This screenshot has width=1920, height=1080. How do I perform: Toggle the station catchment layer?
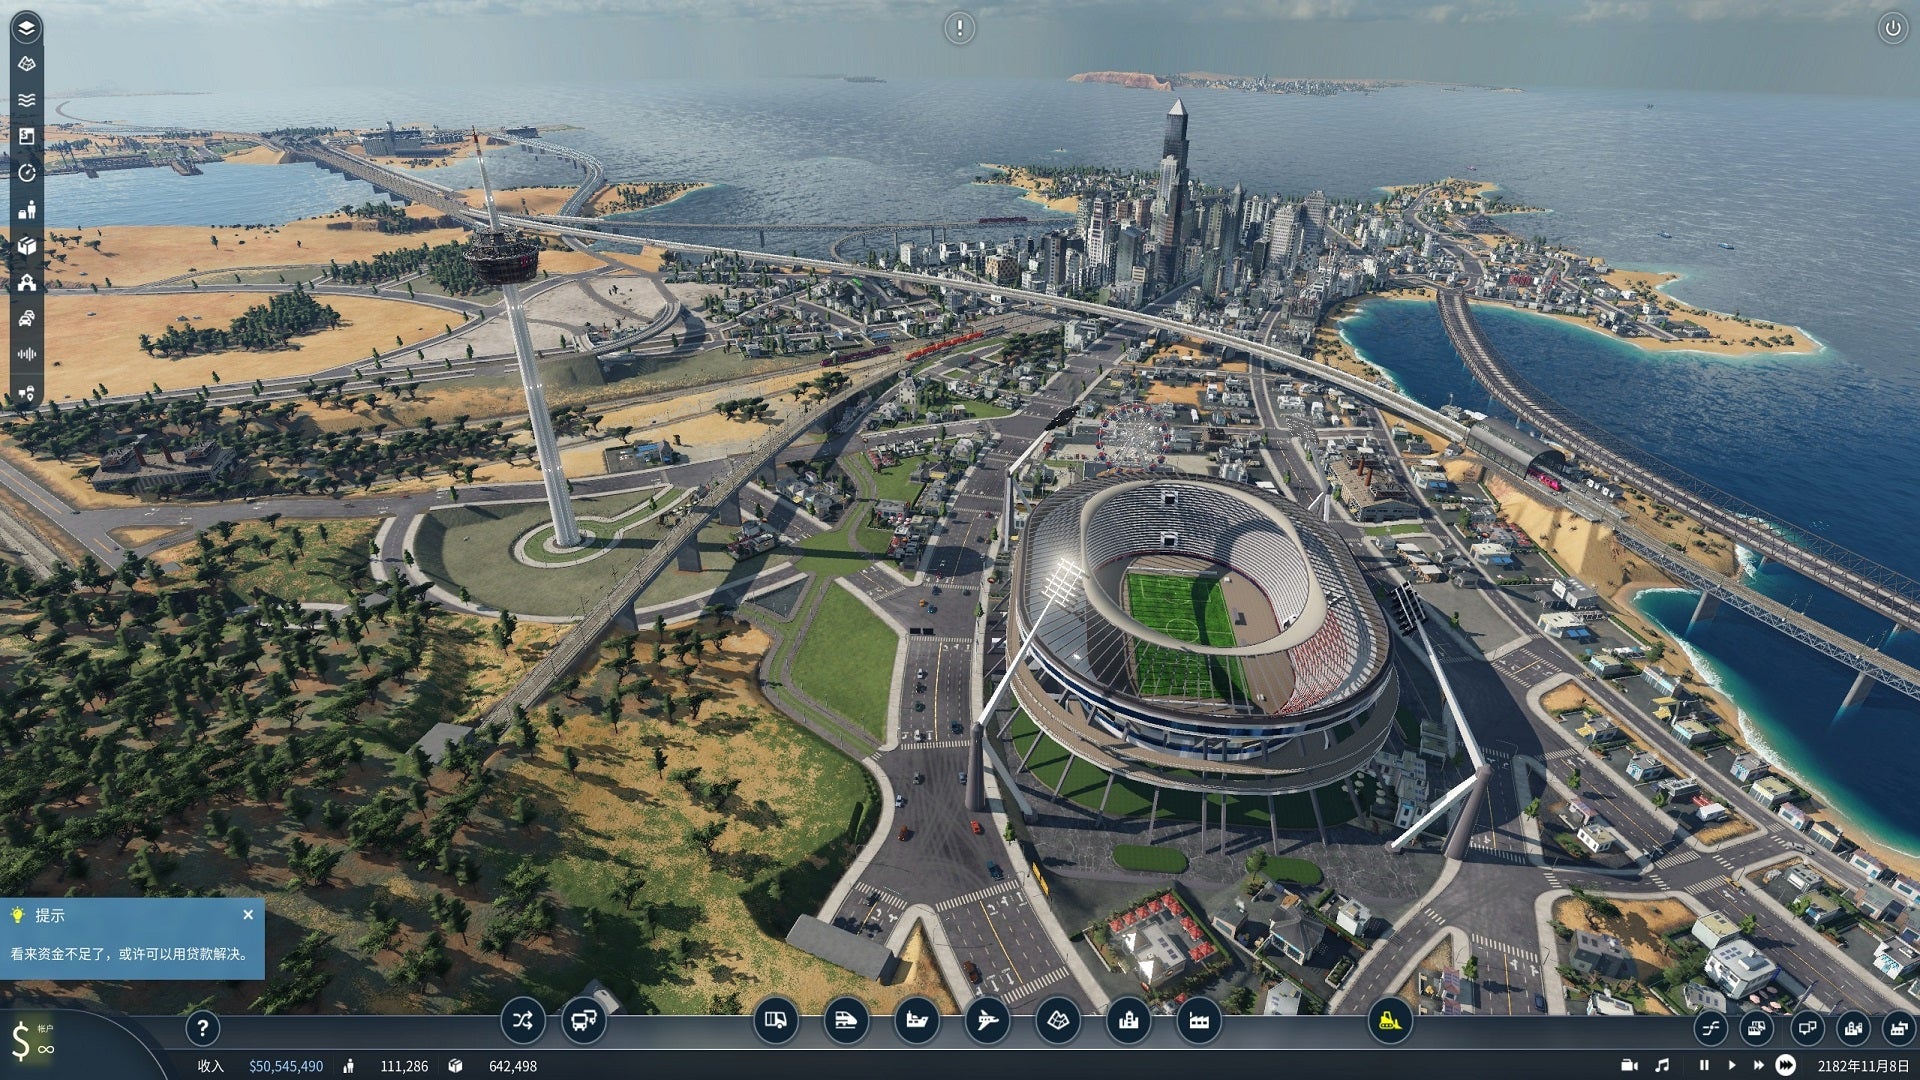(27, 282)
